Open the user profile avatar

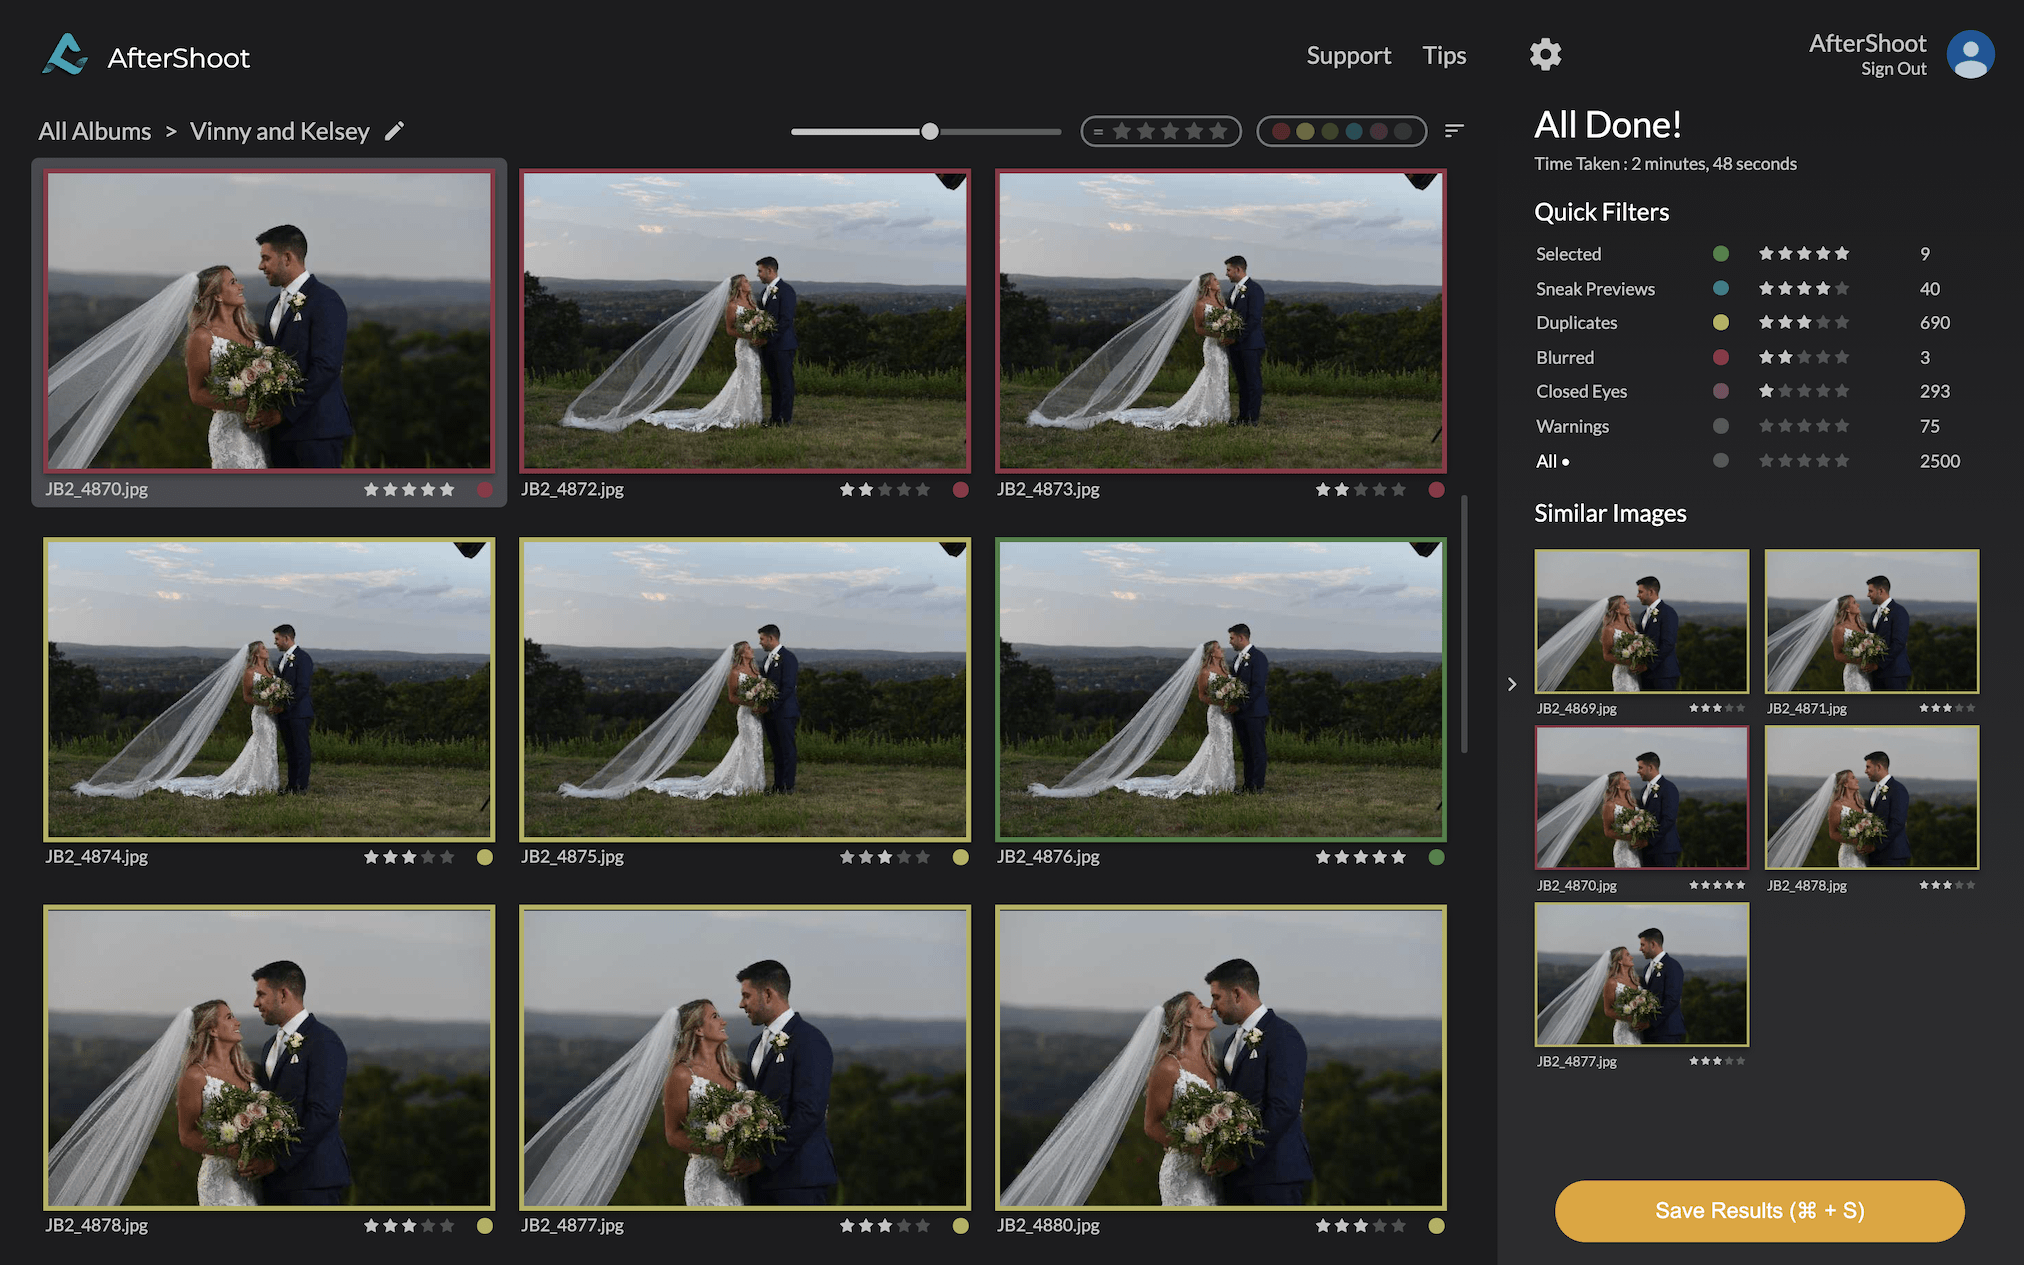[x=1970, y=54]
